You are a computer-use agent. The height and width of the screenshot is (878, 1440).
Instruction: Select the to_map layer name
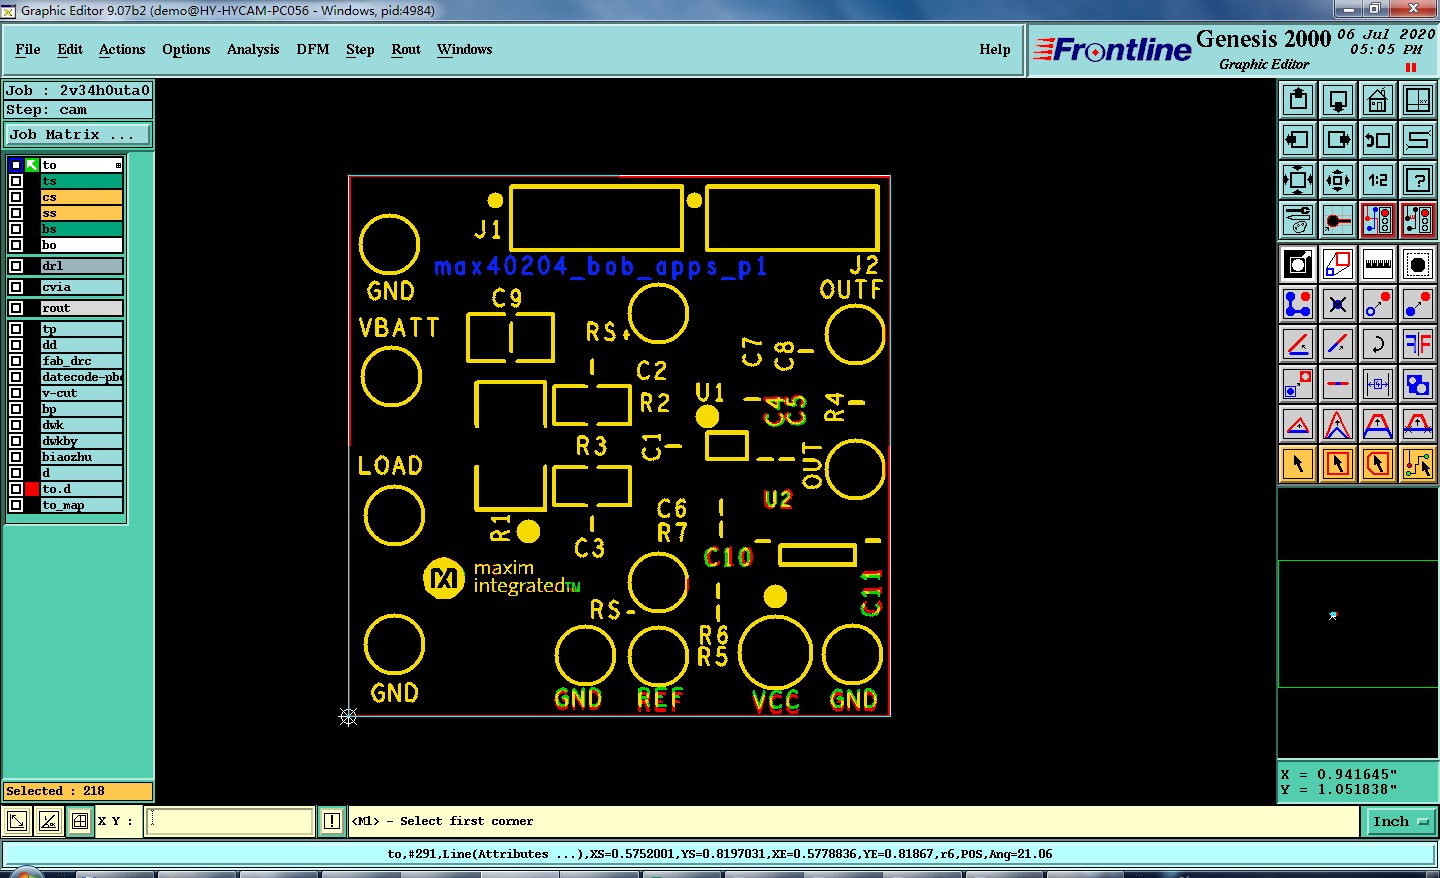[x=81, y=505]
